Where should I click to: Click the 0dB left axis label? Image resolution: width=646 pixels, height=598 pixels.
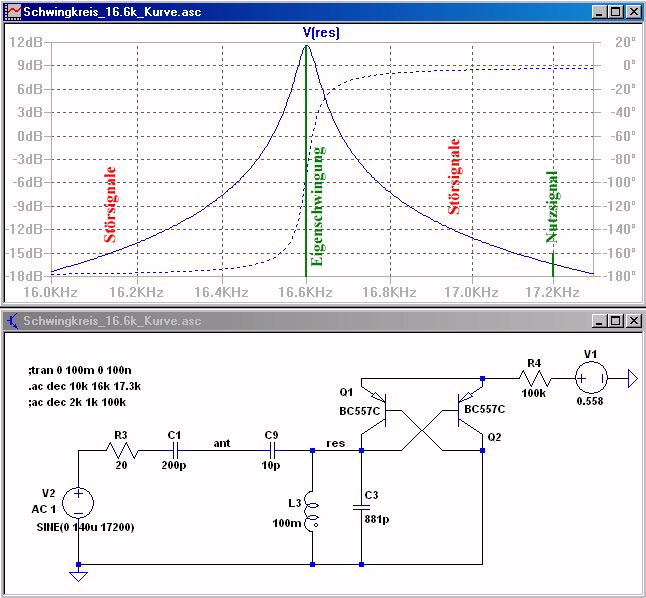[x=30, y=136]
